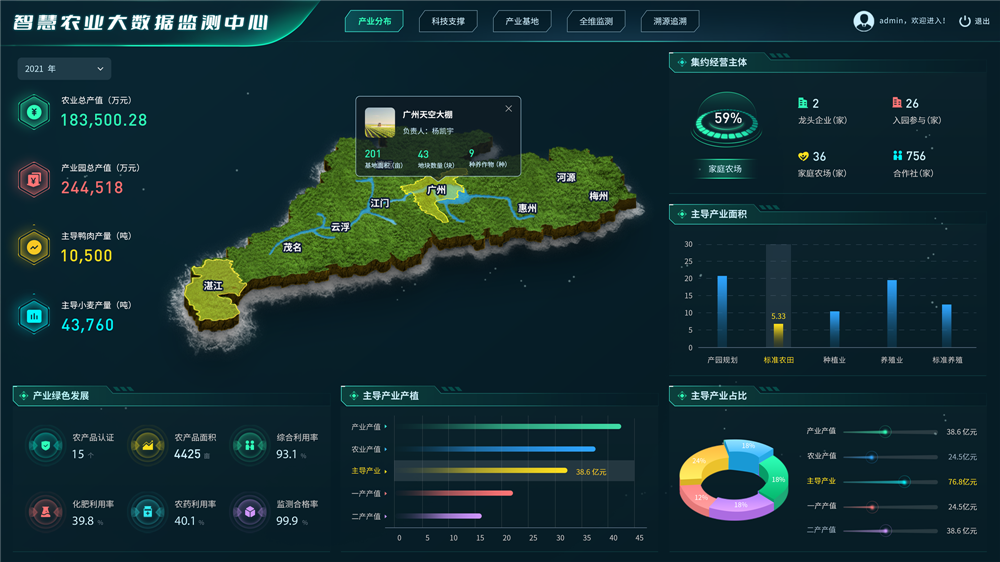Image resolution: width=1000 pixels, height=562 pixels.
Task: Click the red 产业园总产值 hexagon icon
Action: pos(34,180)
